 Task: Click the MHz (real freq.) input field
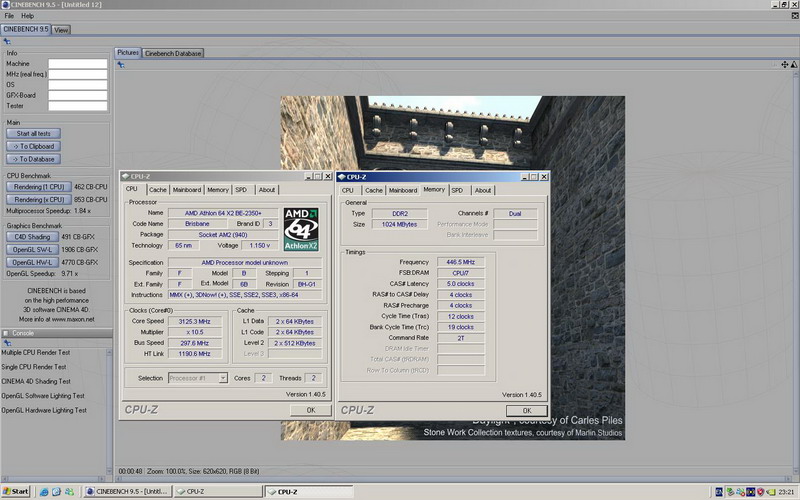pos(78,74)
